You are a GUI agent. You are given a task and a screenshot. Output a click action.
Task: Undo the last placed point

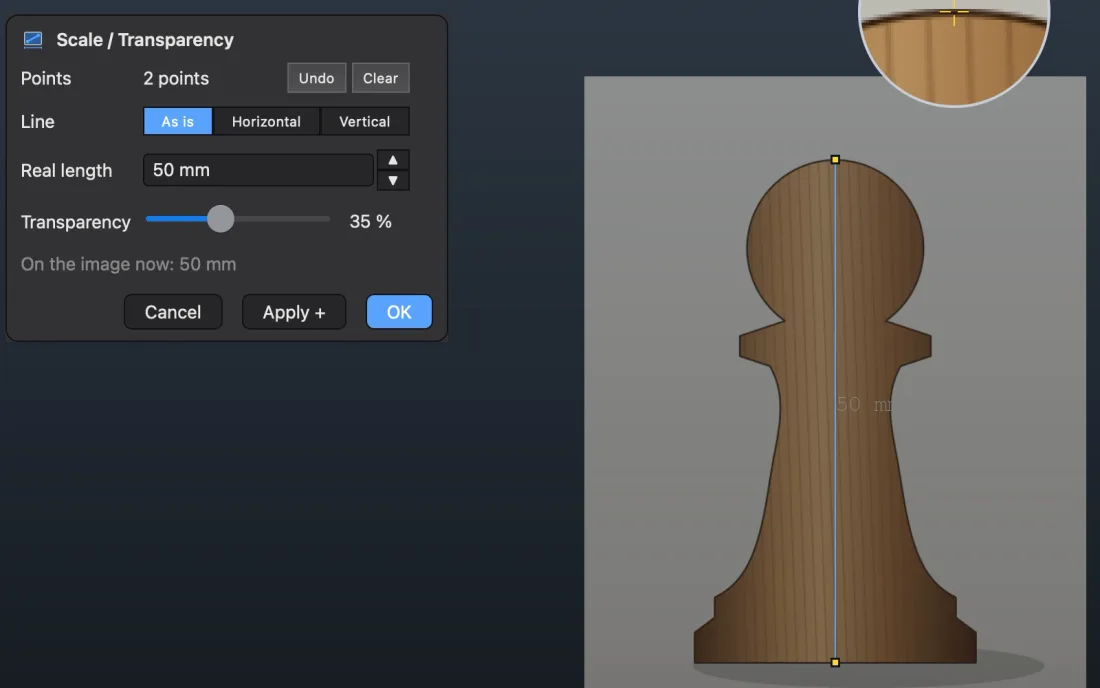316,78
